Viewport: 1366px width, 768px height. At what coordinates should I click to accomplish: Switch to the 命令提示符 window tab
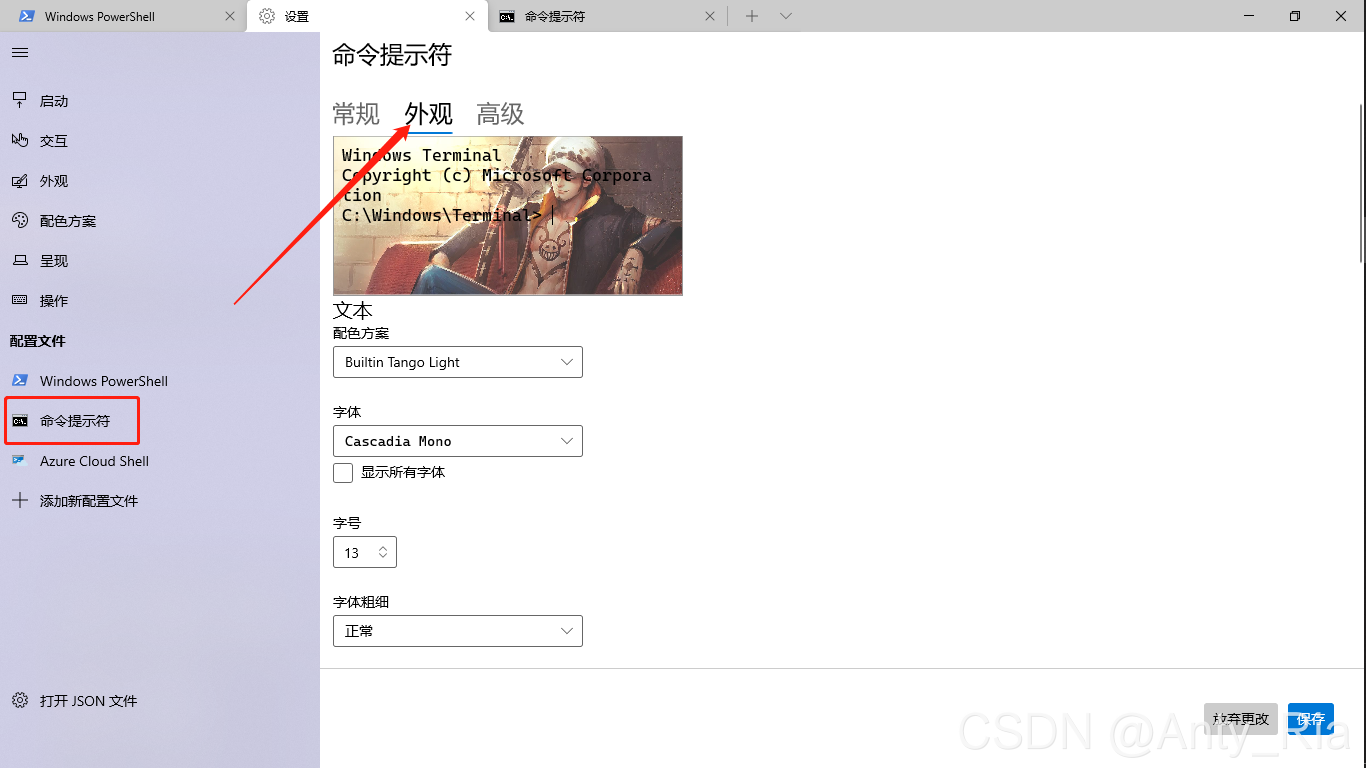(607, 16)
